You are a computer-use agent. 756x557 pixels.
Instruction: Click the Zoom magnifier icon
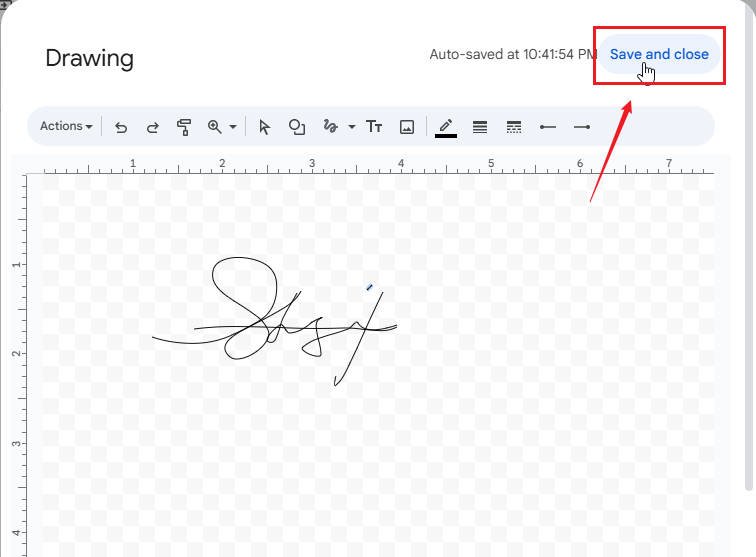pos(215,127)
